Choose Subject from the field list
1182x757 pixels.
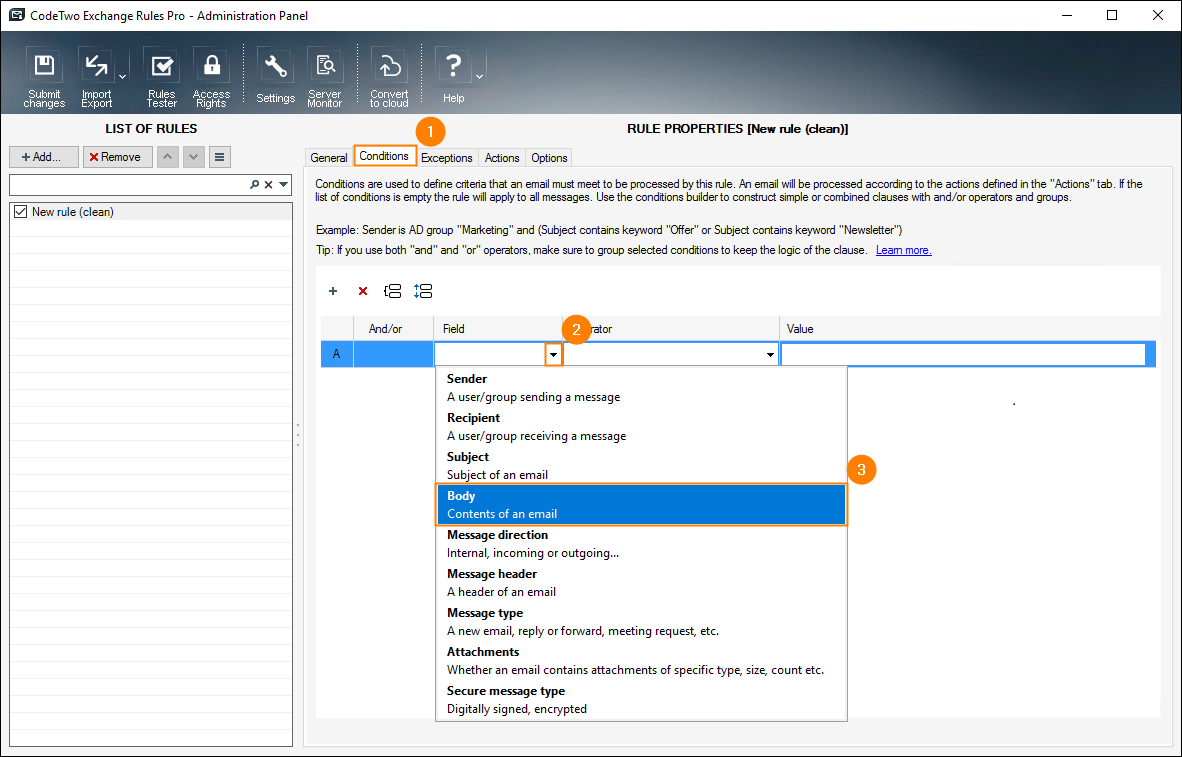point(641,466)
